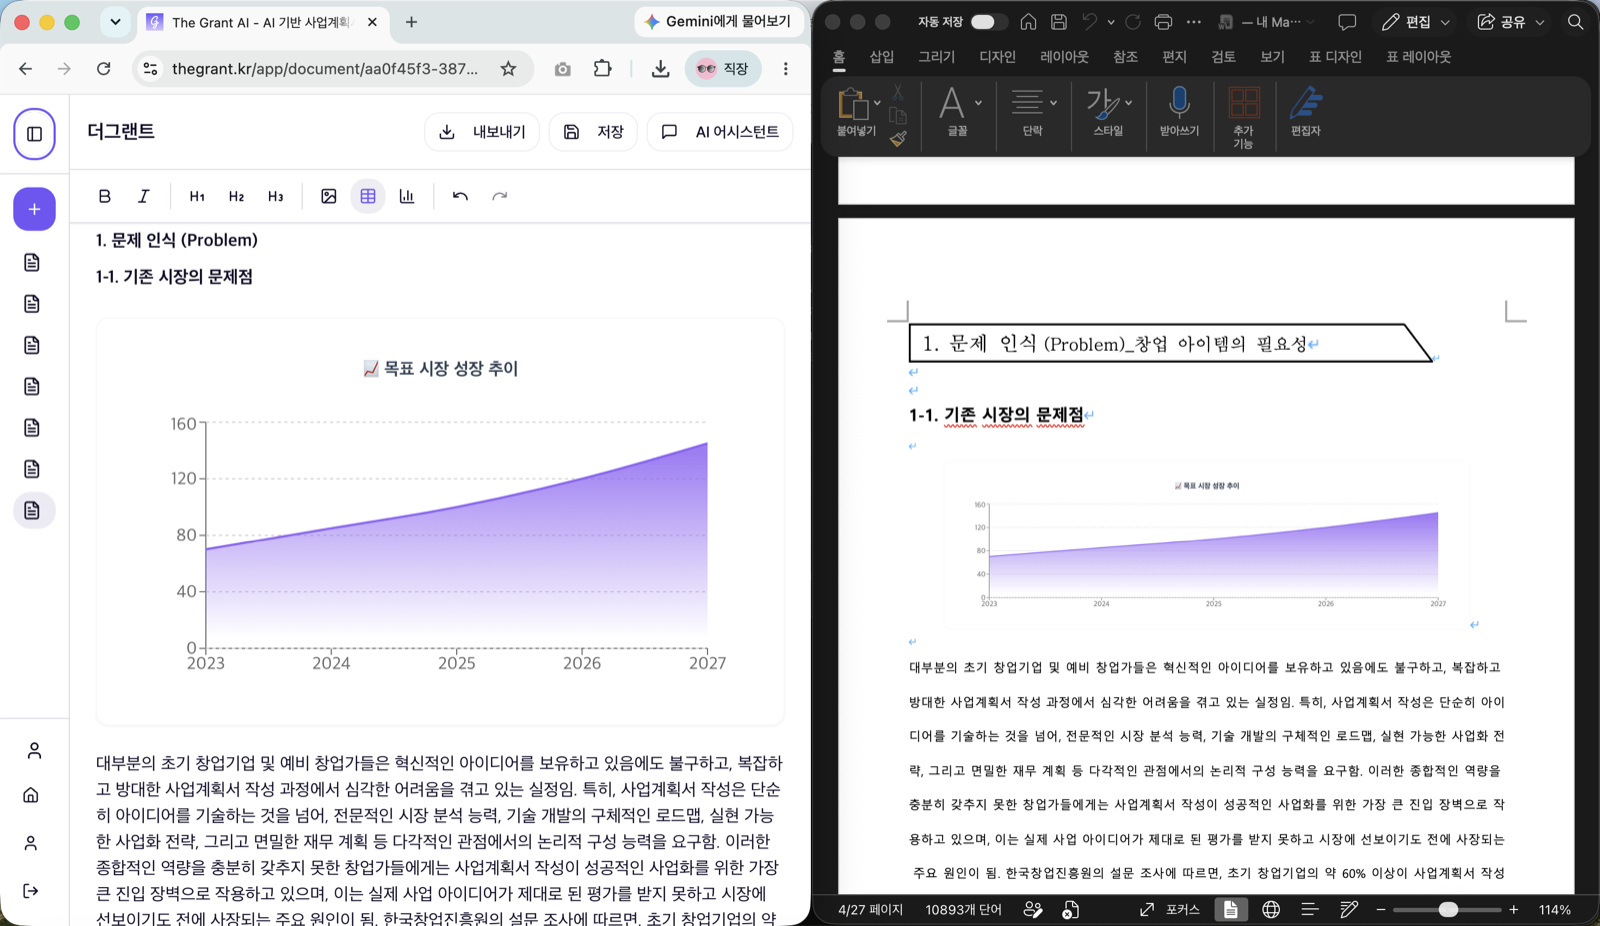Open the home icon in the Grant sidebar
This screenshot has width=1600, height=926.
click(31, 795)
